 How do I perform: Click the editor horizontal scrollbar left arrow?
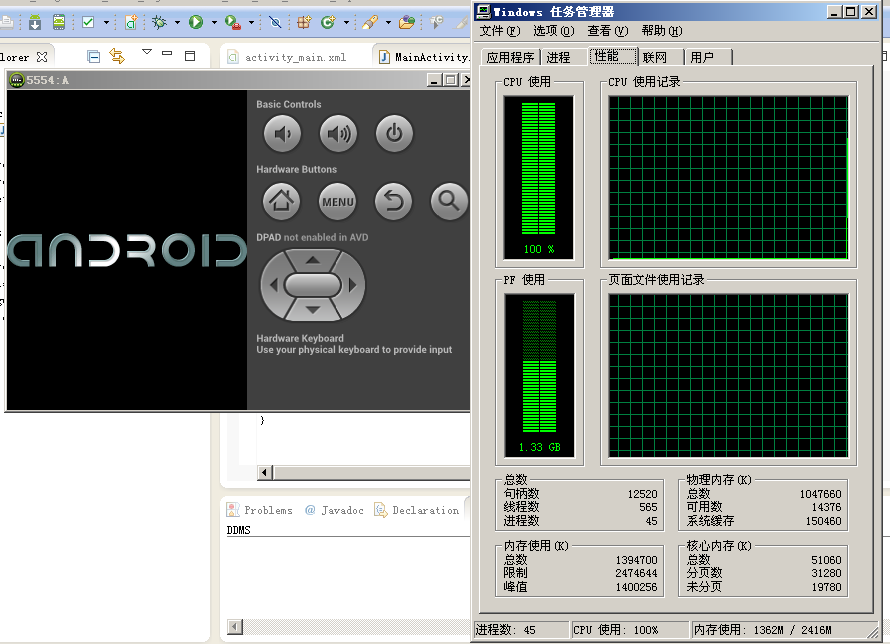coord(265,472)
